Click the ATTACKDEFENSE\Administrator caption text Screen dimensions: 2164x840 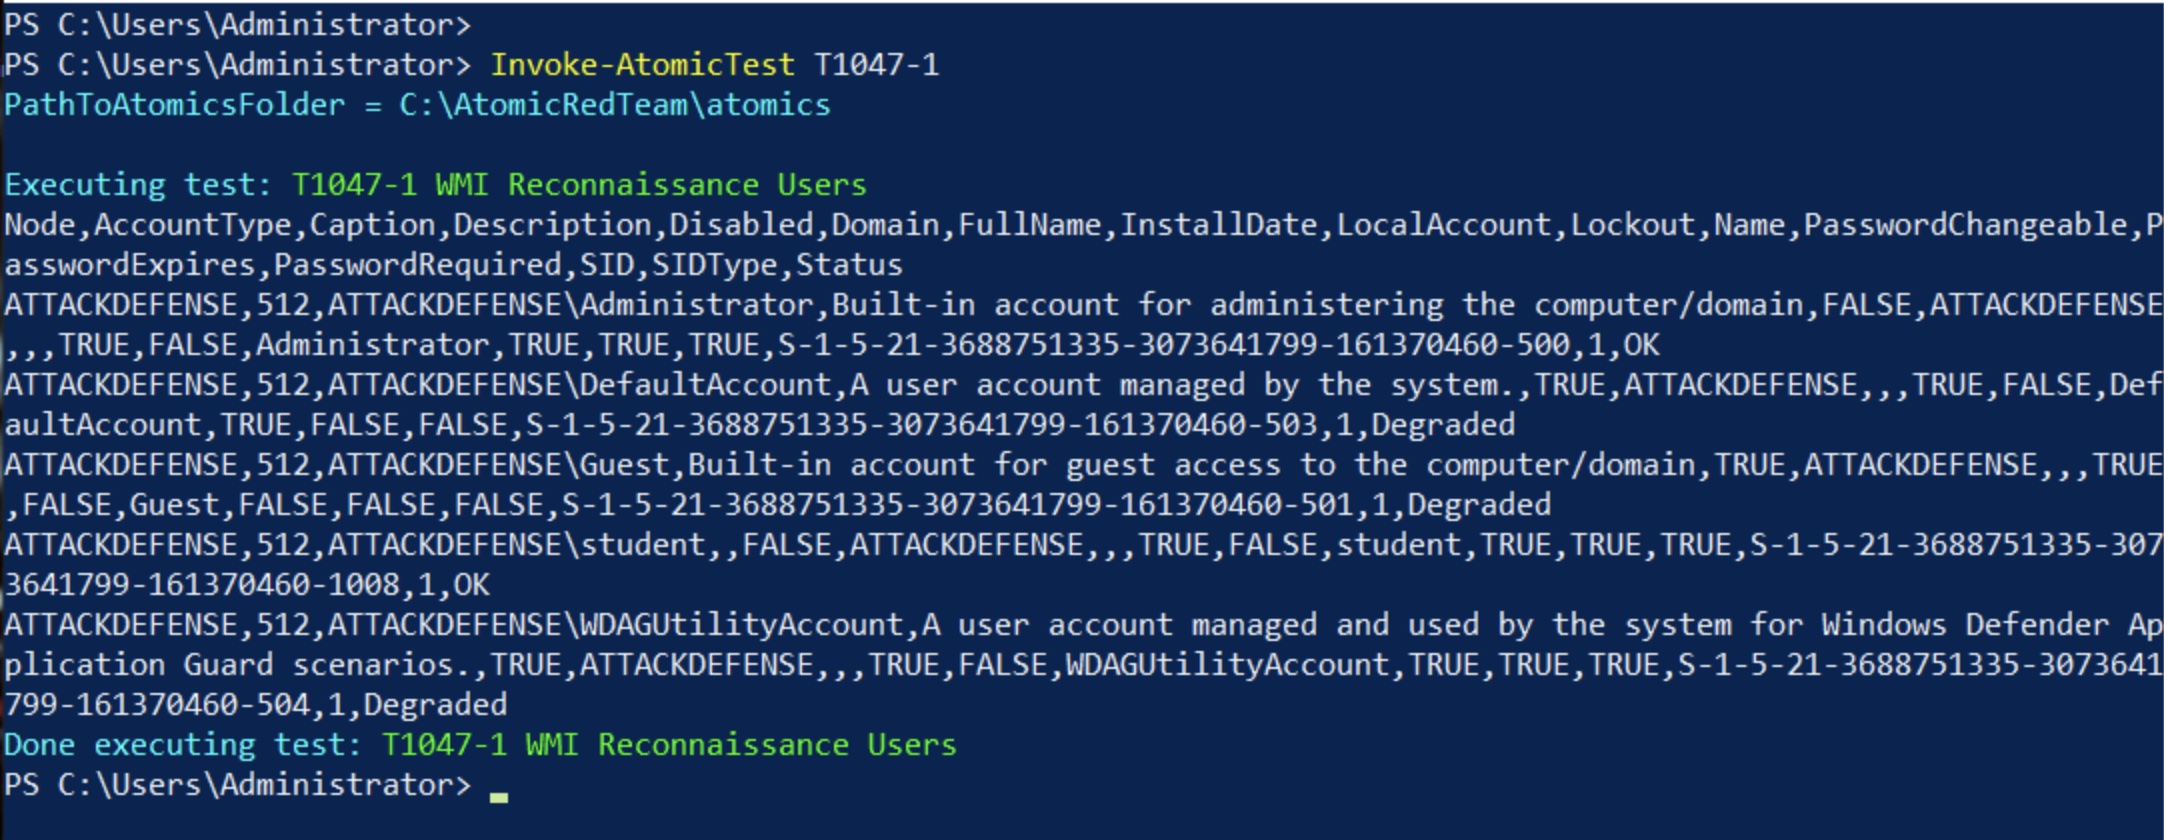(x=572, y=305)
